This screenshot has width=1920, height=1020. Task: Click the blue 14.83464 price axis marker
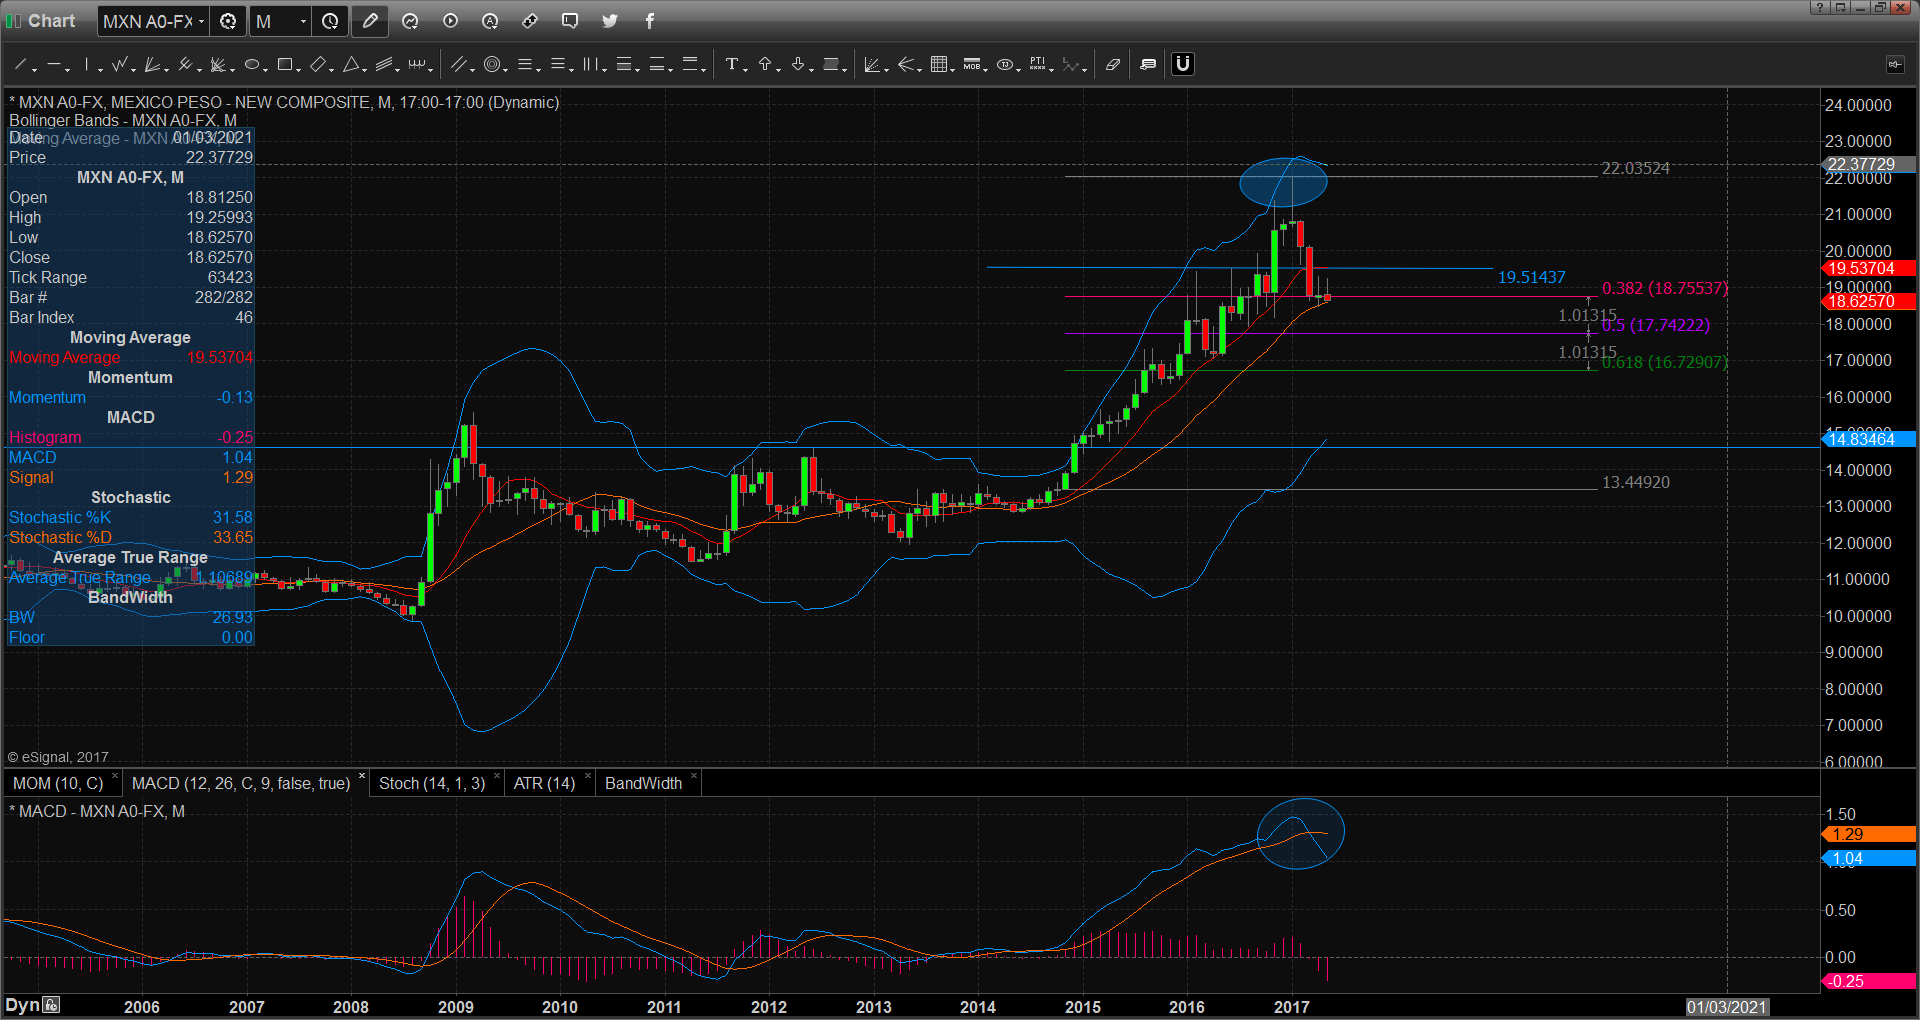(x=1867, y=439)
